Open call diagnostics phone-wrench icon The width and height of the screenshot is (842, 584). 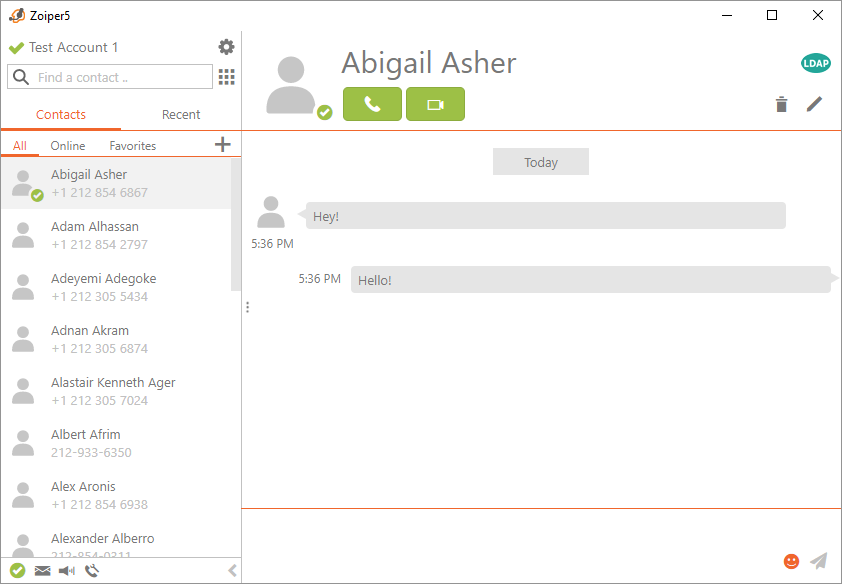click(92, 571)
